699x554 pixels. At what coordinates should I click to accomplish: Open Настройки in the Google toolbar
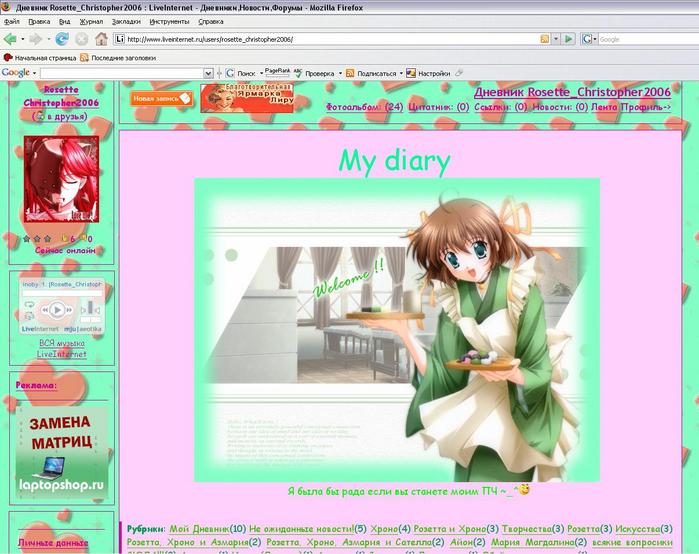click(x=428, y=73)
